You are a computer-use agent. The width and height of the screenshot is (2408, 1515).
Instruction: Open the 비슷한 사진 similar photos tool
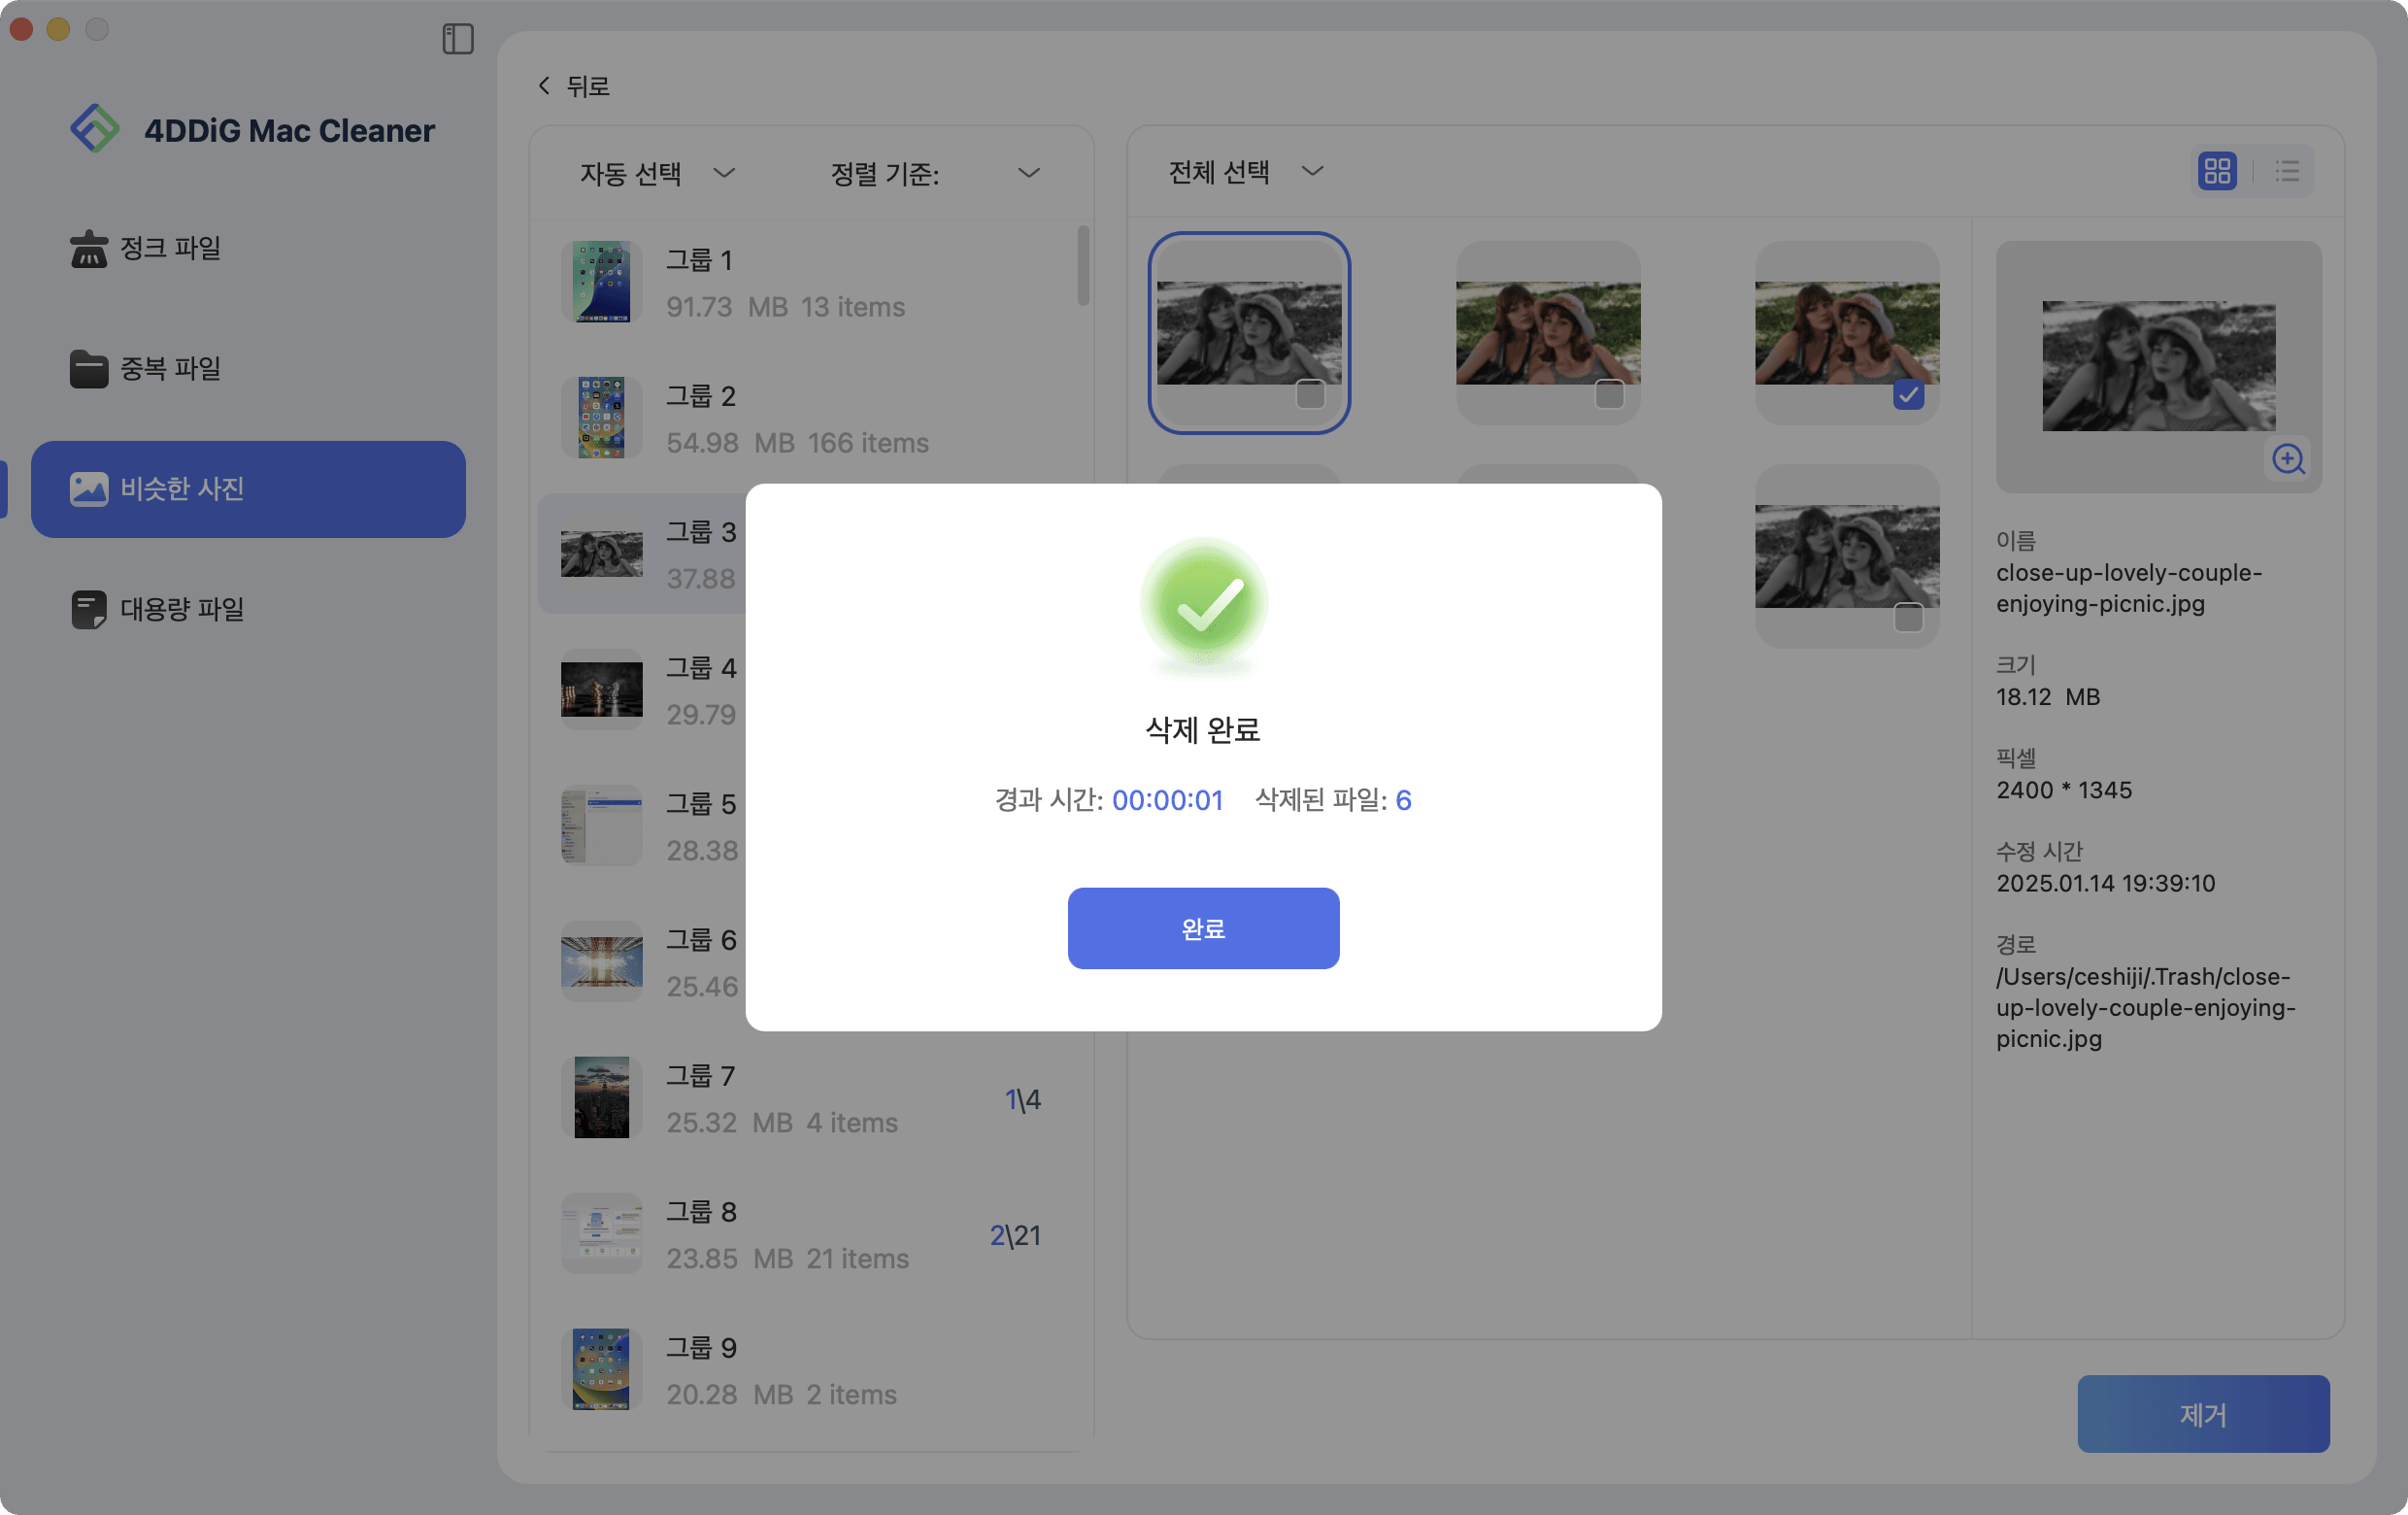[181, 489]
